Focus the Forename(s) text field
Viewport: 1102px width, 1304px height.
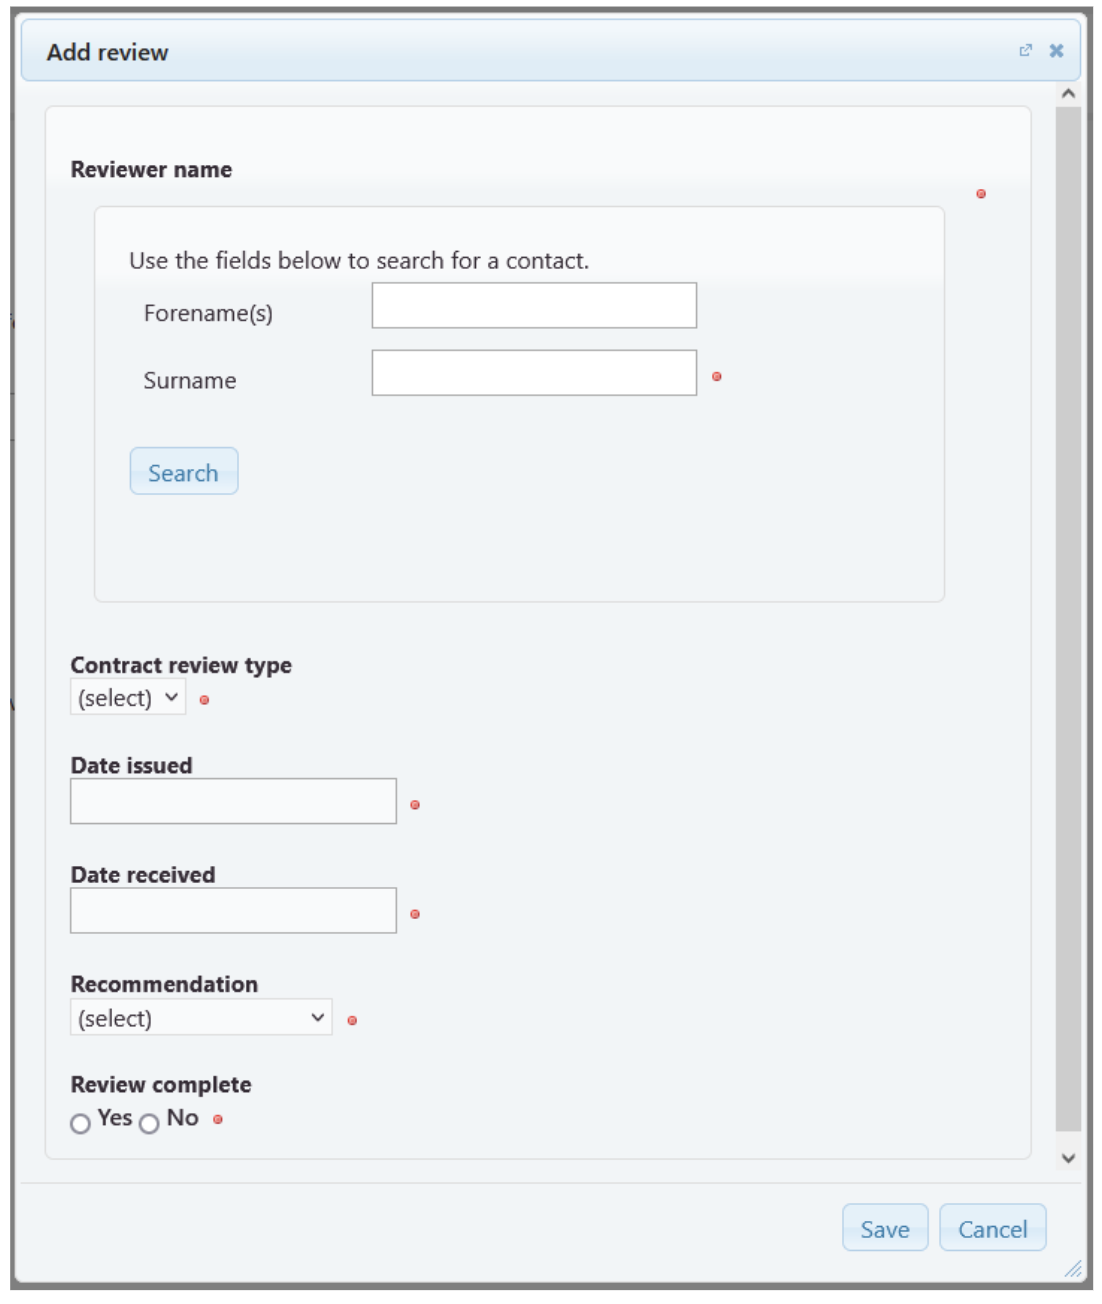pyautogui.click(x=534, y=306)
